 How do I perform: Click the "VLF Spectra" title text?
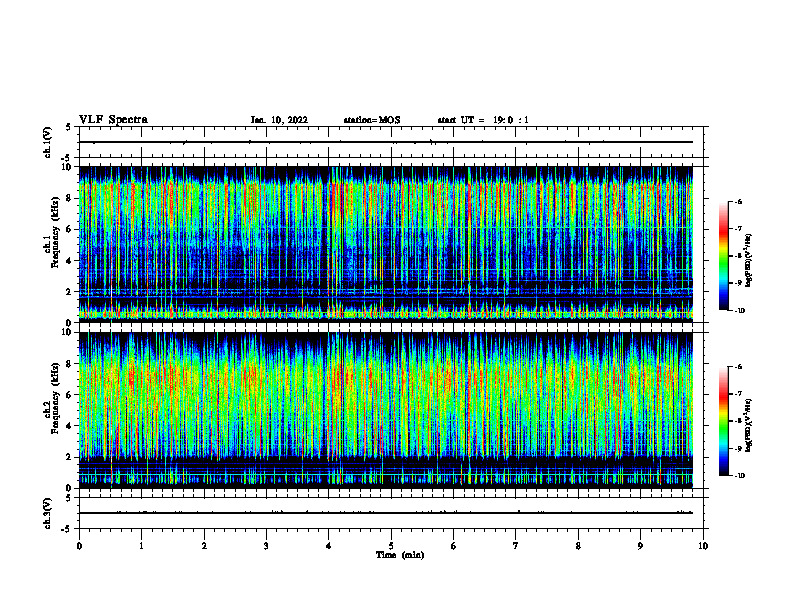113,120
